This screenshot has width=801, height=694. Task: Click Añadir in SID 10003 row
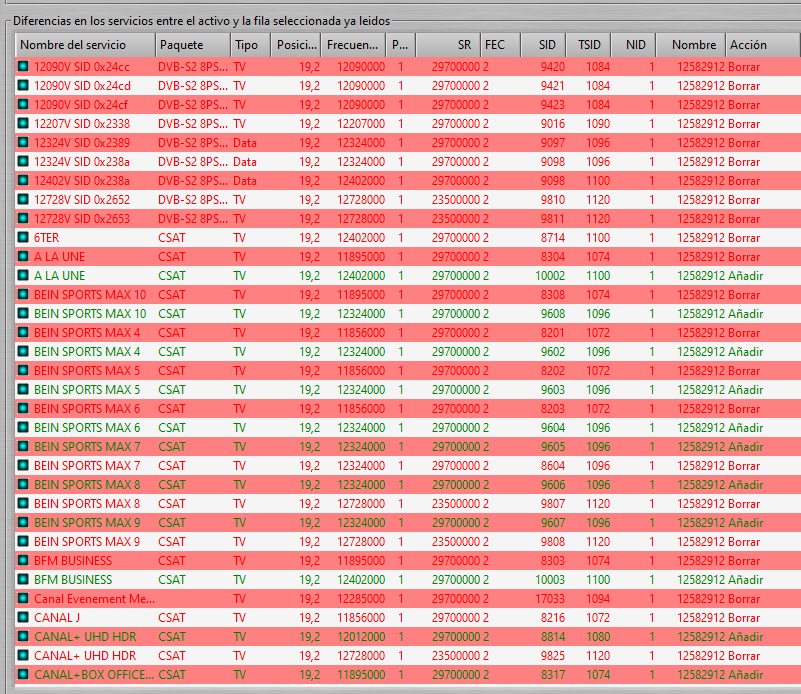coord(745,579)
